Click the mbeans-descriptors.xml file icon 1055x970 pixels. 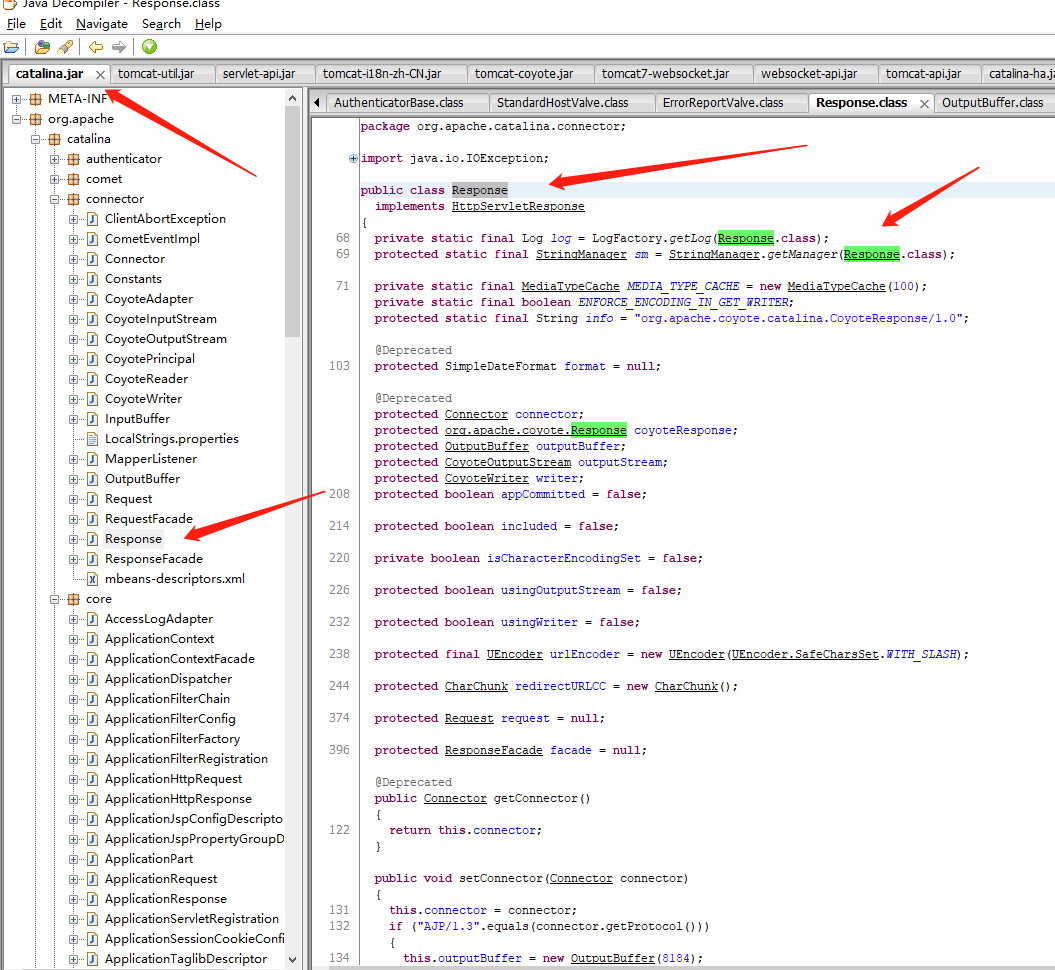[x=93, y=579]
